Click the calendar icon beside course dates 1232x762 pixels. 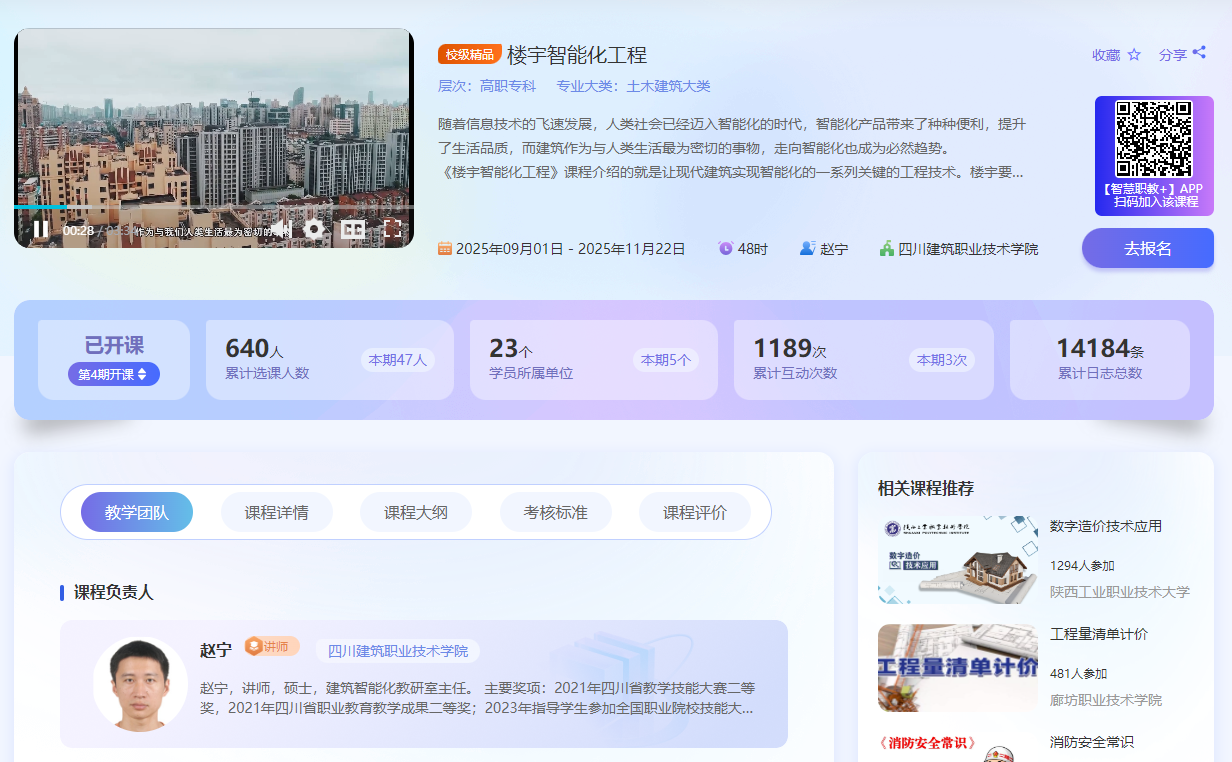click(x=445, y=249)
